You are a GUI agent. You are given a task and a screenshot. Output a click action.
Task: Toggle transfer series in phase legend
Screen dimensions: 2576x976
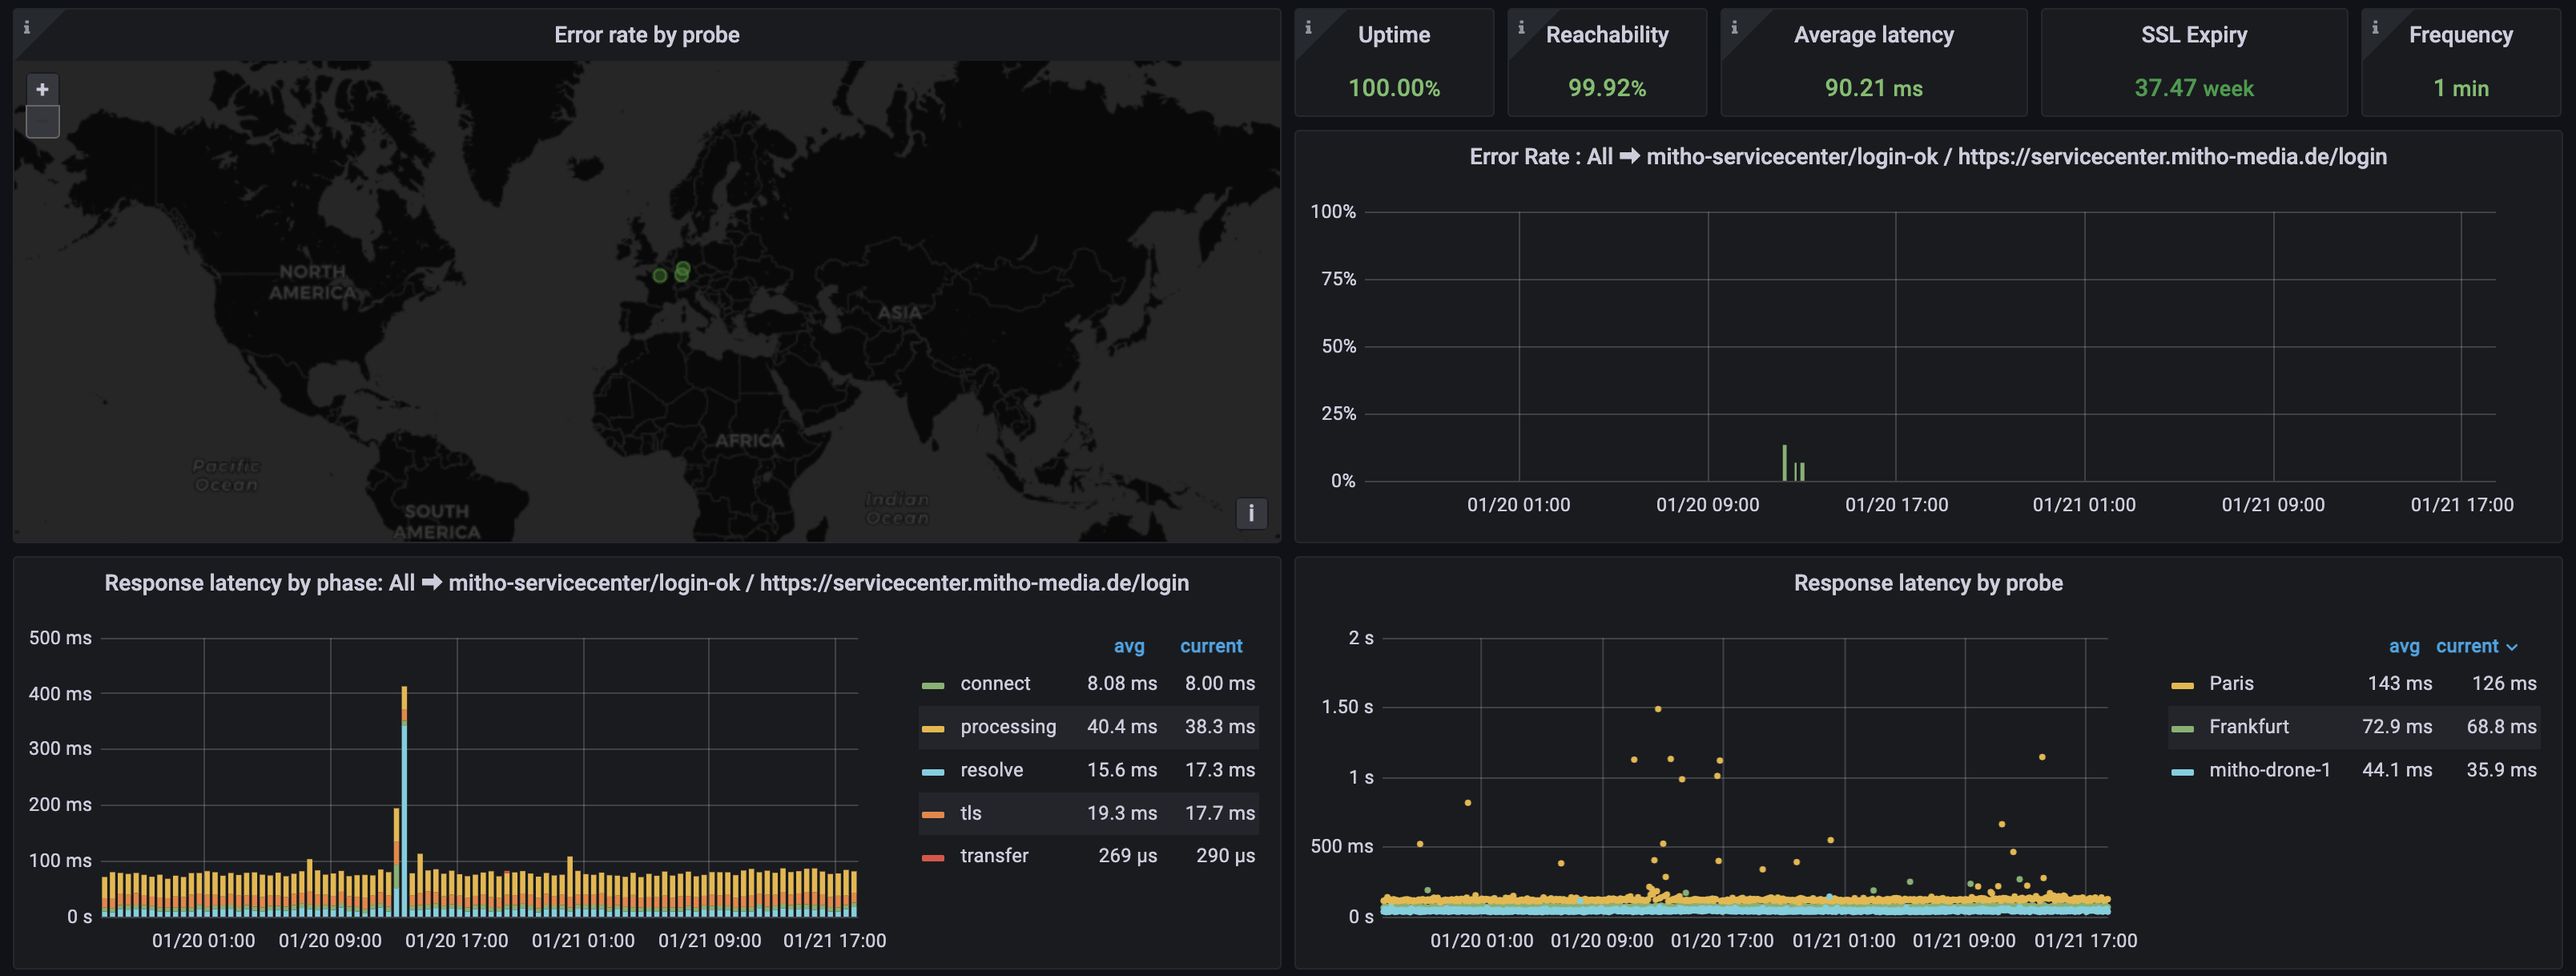[994, 856]
